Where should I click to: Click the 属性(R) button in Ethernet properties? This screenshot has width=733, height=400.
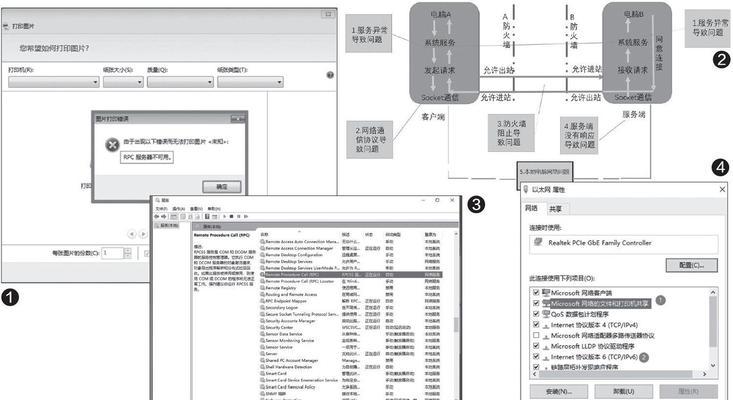coord(689,391)
